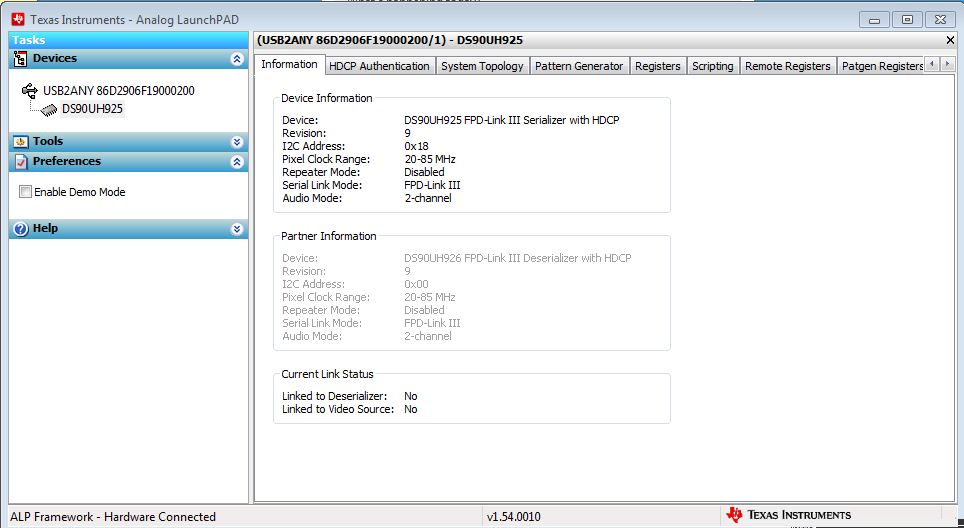964x528 pixels.
Task: Collapse the Devices section
Action: pos(237,59)
